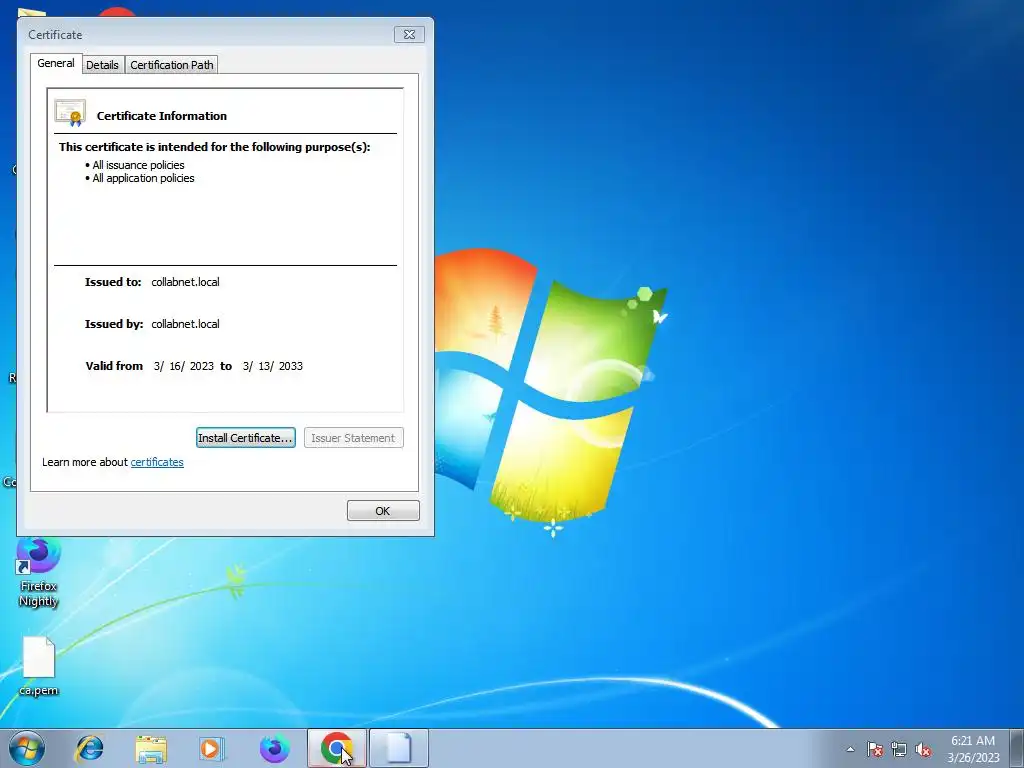Open the Firefox Nightly desktop shortcut
The width and height of the screenshot is (1024, 768).
point(39,573)
